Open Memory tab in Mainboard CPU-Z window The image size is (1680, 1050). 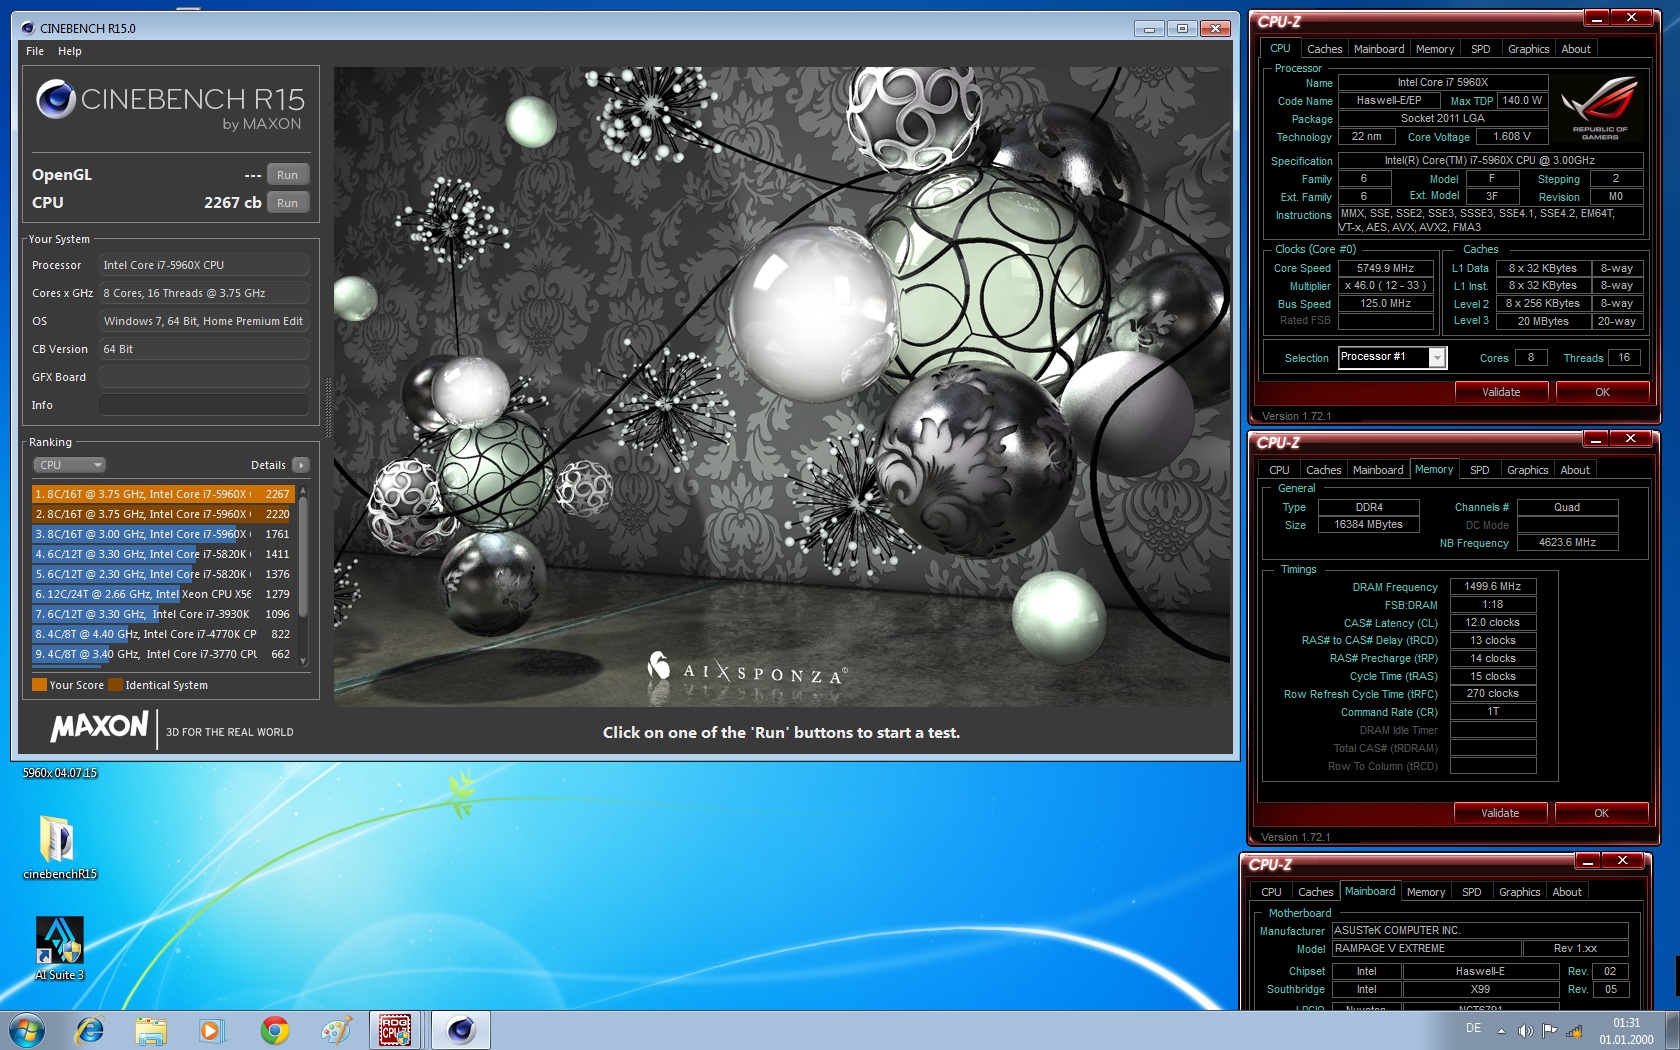[1426, 892]
